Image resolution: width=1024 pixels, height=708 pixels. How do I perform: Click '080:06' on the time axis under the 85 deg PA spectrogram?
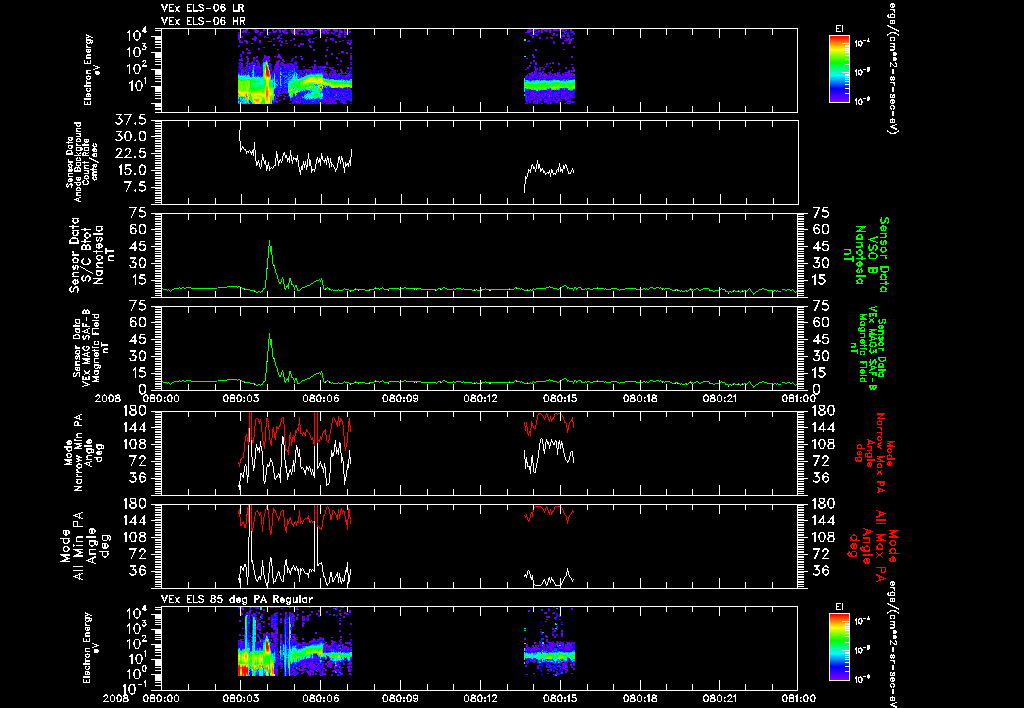pos(321,698)
